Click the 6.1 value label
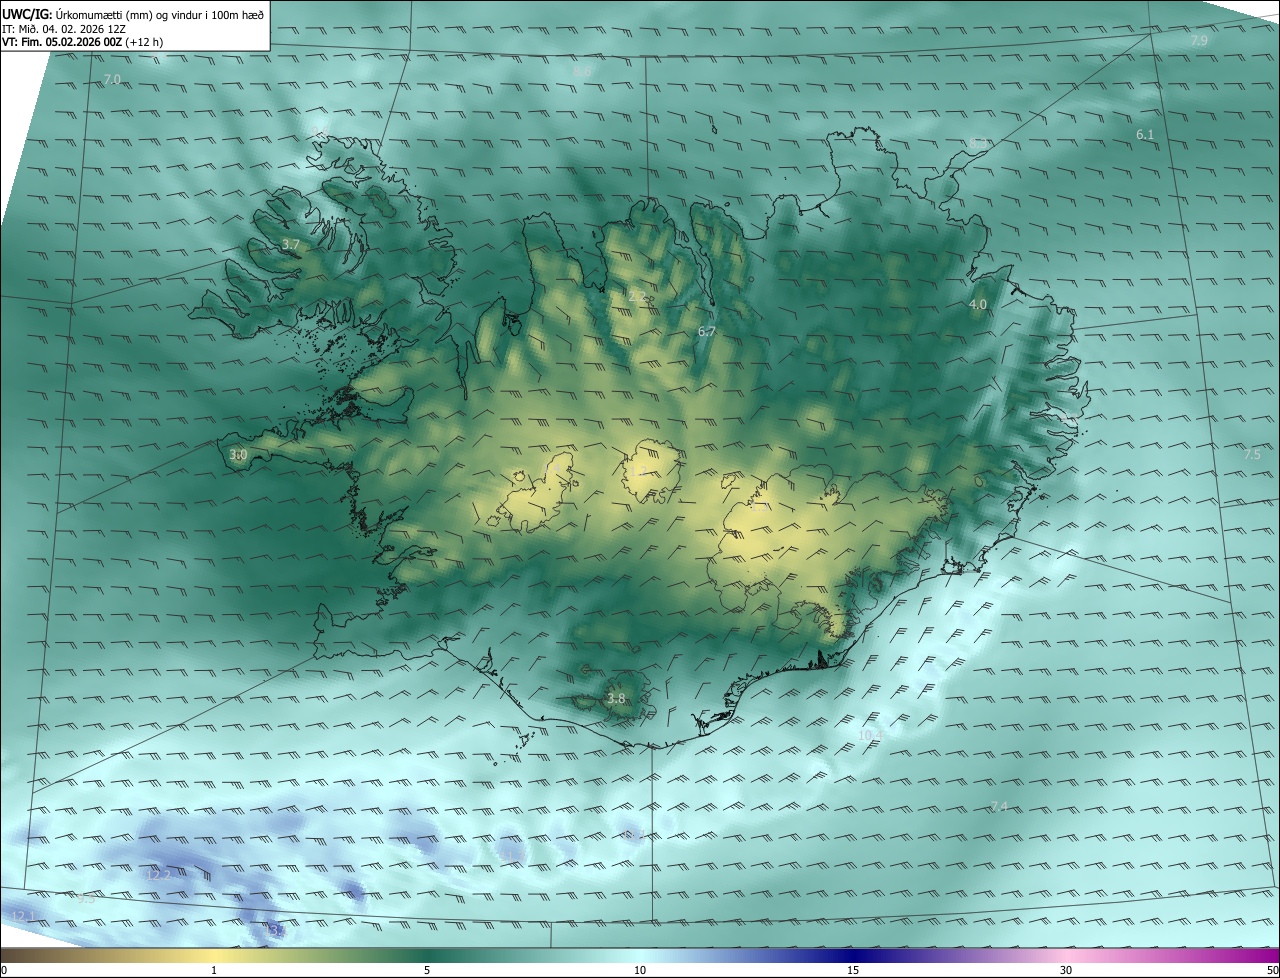This screenshot has height=978, width=1280. coord(1145,134)
